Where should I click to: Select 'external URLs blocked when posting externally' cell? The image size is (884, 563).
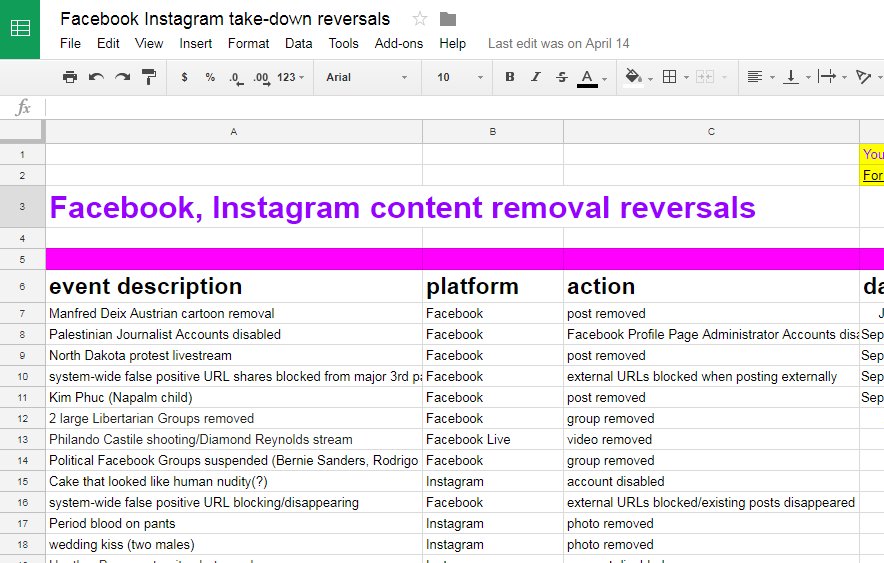point(711,376)
